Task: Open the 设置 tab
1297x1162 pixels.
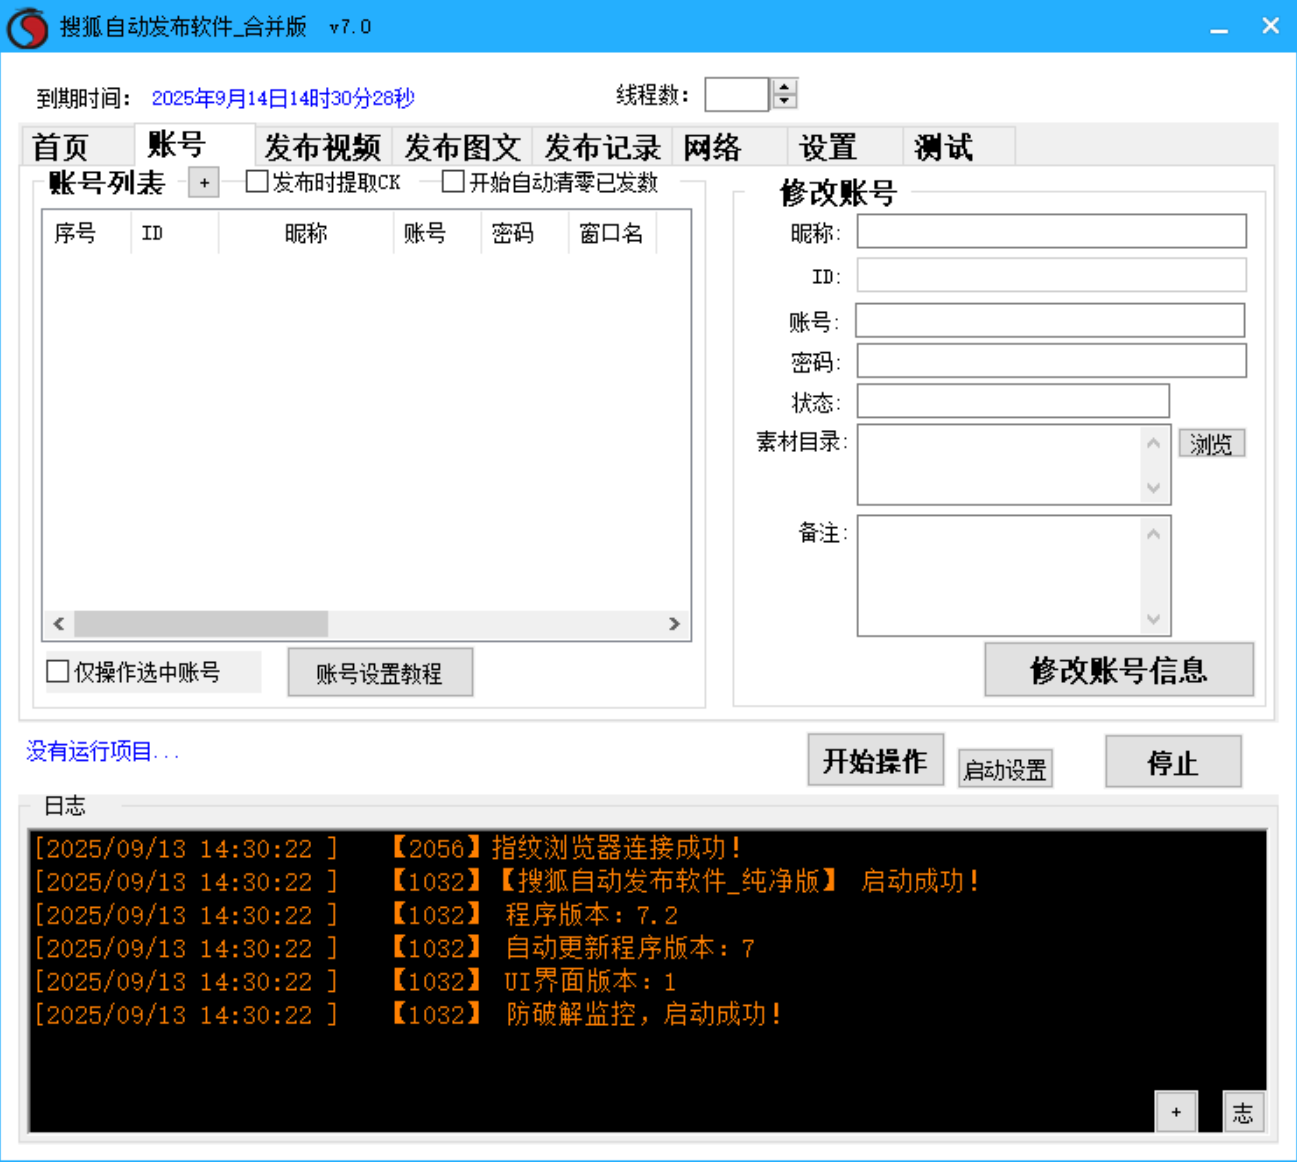Action: pyautogui.click(x=828, y=147)
